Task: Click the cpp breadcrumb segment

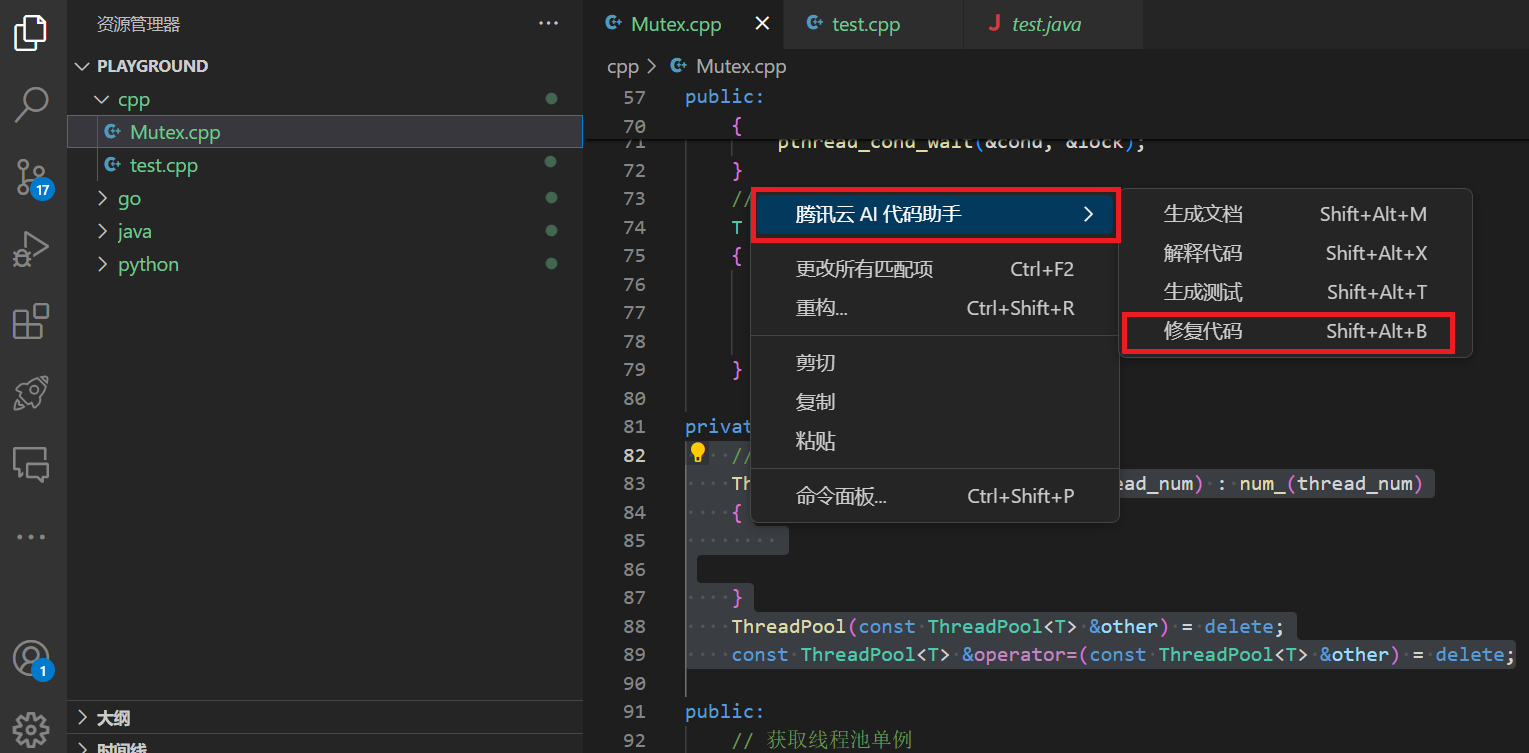Action: (622, 66)
